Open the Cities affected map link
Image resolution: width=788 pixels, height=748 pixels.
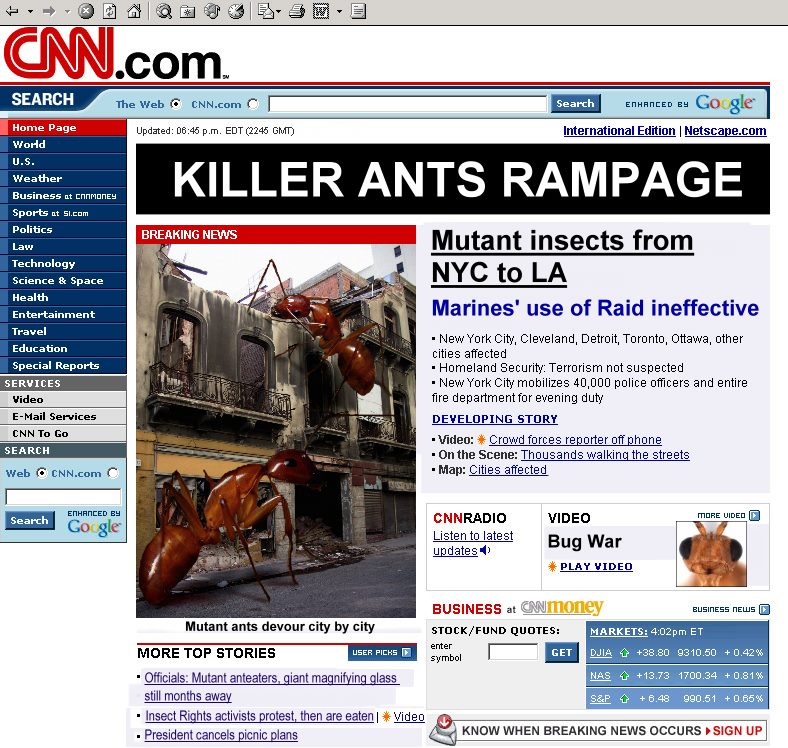coord(508,470)
